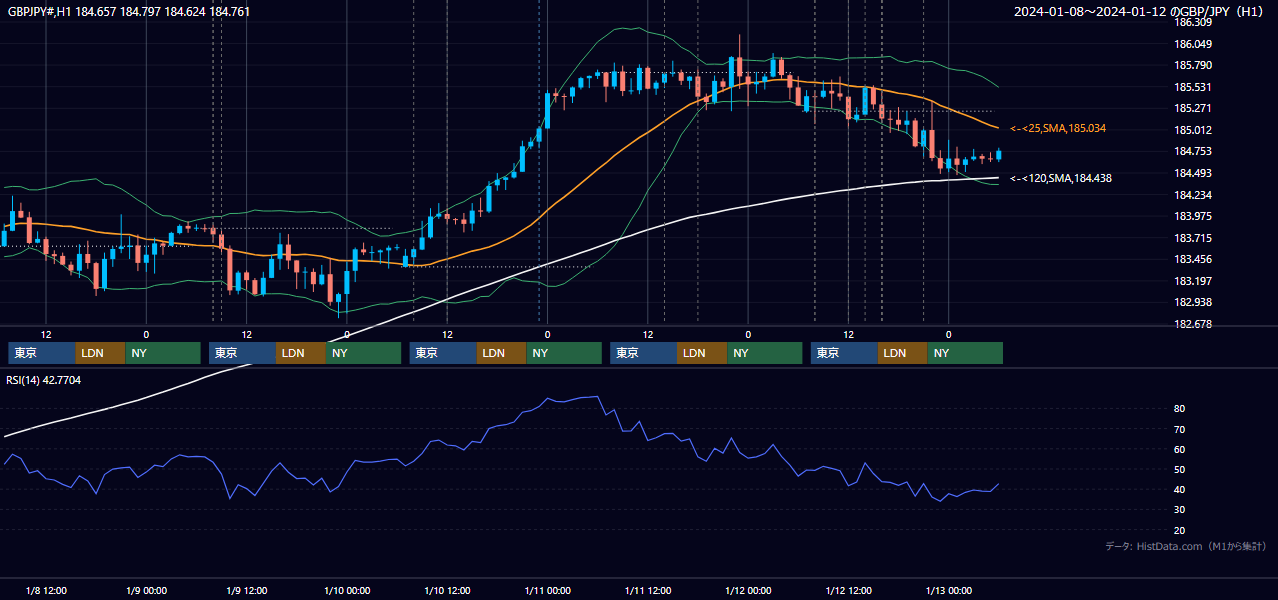Screen dimensions: 1278x600
Task: Click price axis value 183.715
Action: (x=1192, y=238)
